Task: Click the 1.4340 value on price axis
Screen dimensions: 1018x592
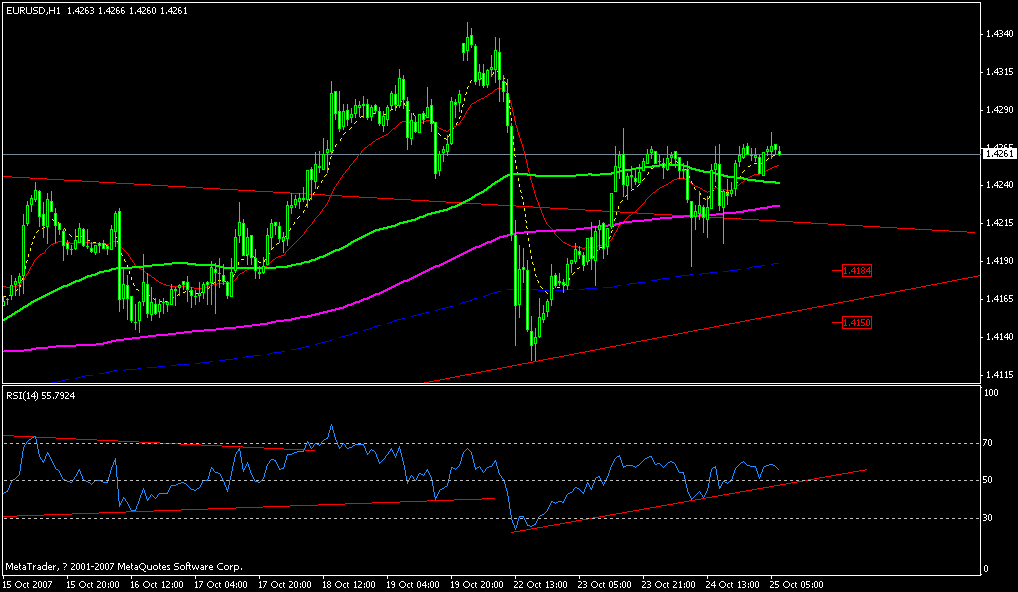Action: pyautogui.click(x=998, y=34)
